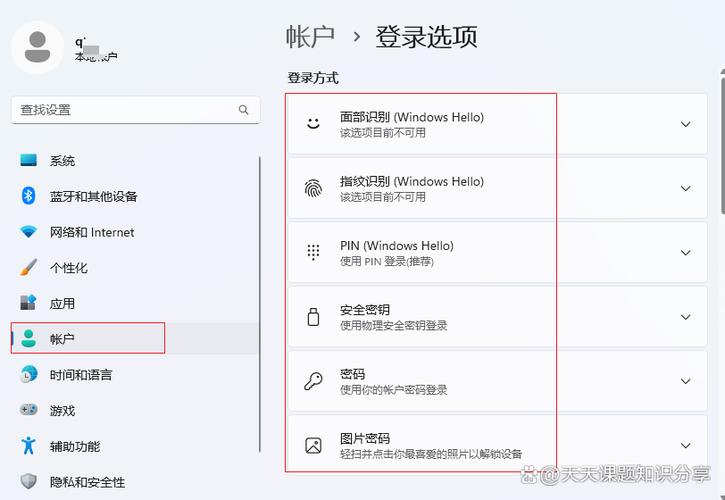Click the fingerprint icon
The height and width of the screenshot is (500, 725).
click(x=313, y=188)
